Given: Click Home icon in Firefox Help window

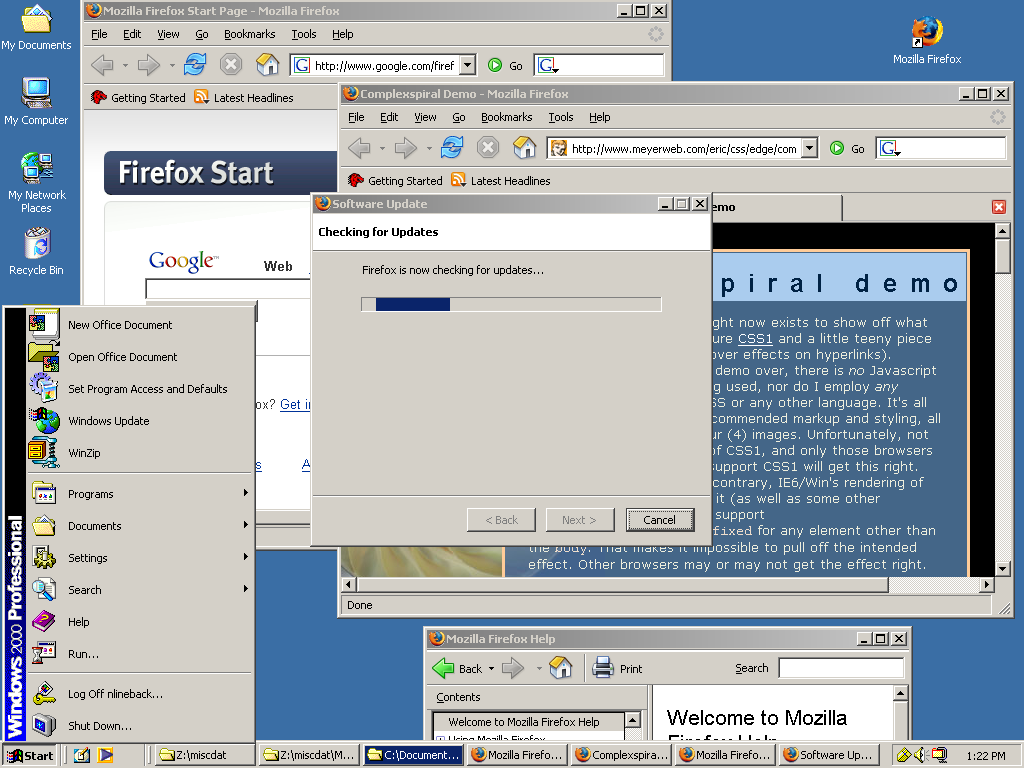Looking at the screenshot, I should pyautogui.click(x=561, y=668).
